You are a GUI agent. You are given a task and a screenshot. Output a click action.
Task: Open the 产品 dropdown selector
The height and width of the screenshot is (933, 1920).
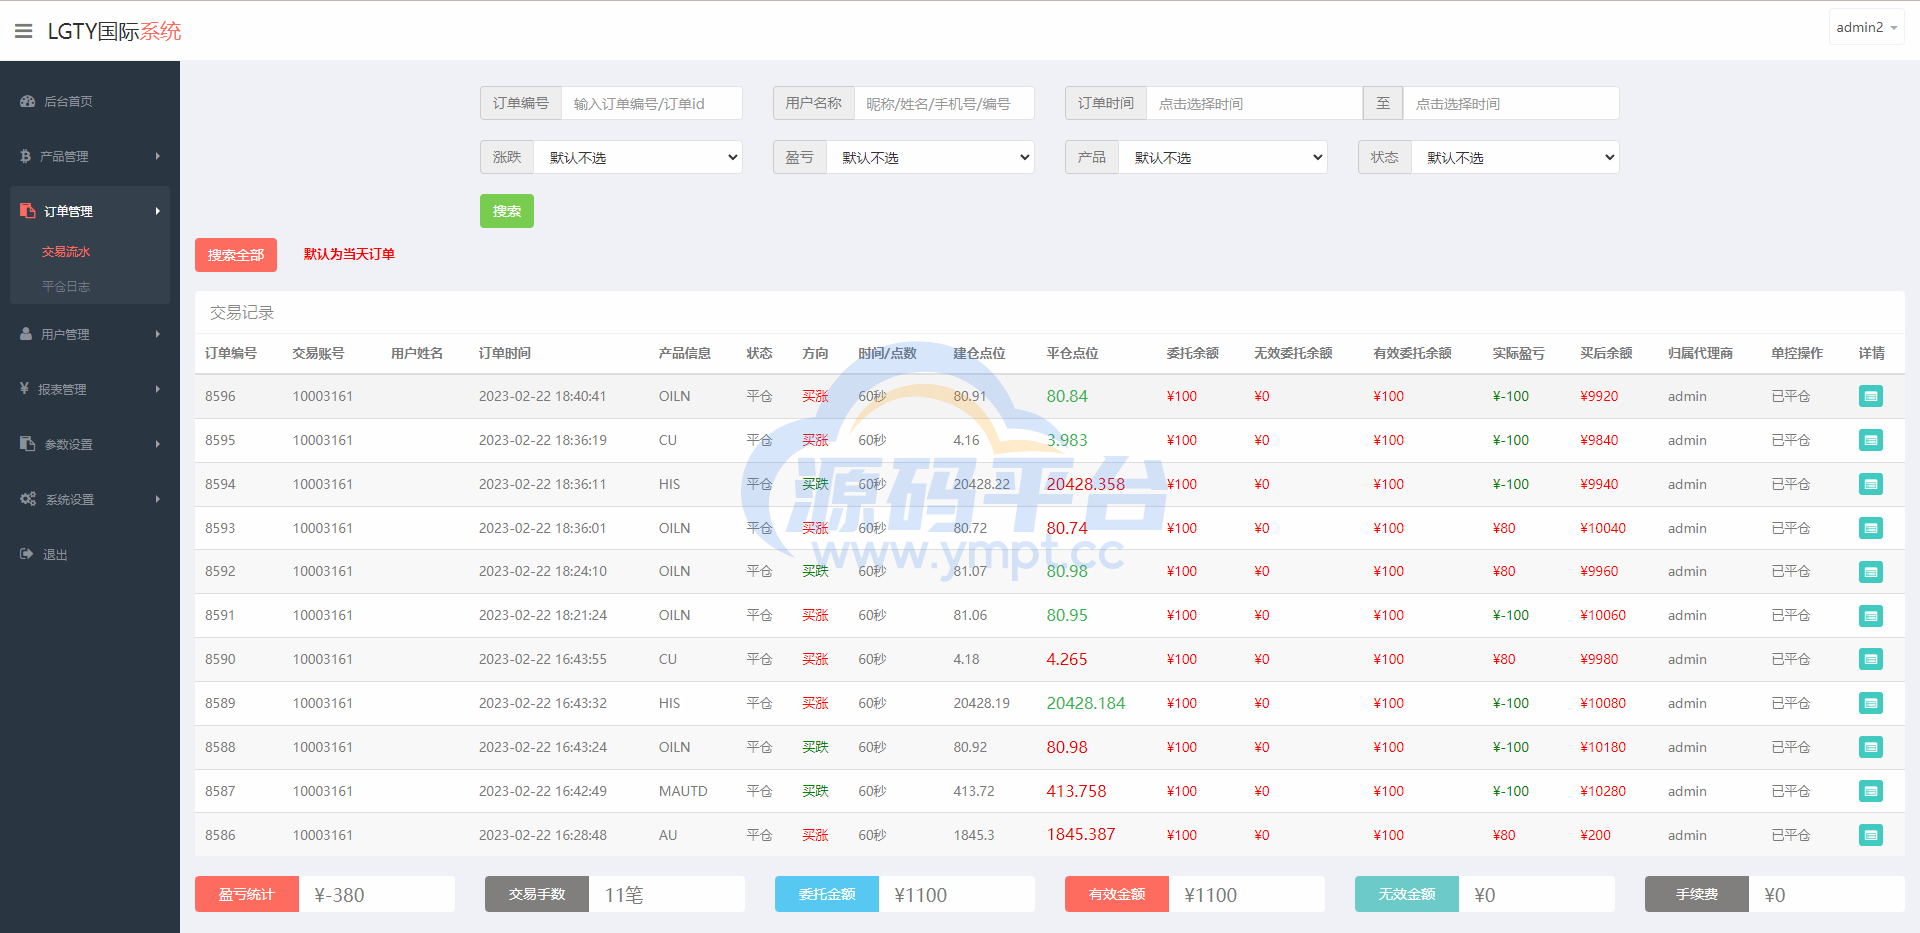tap(1223, 157)
